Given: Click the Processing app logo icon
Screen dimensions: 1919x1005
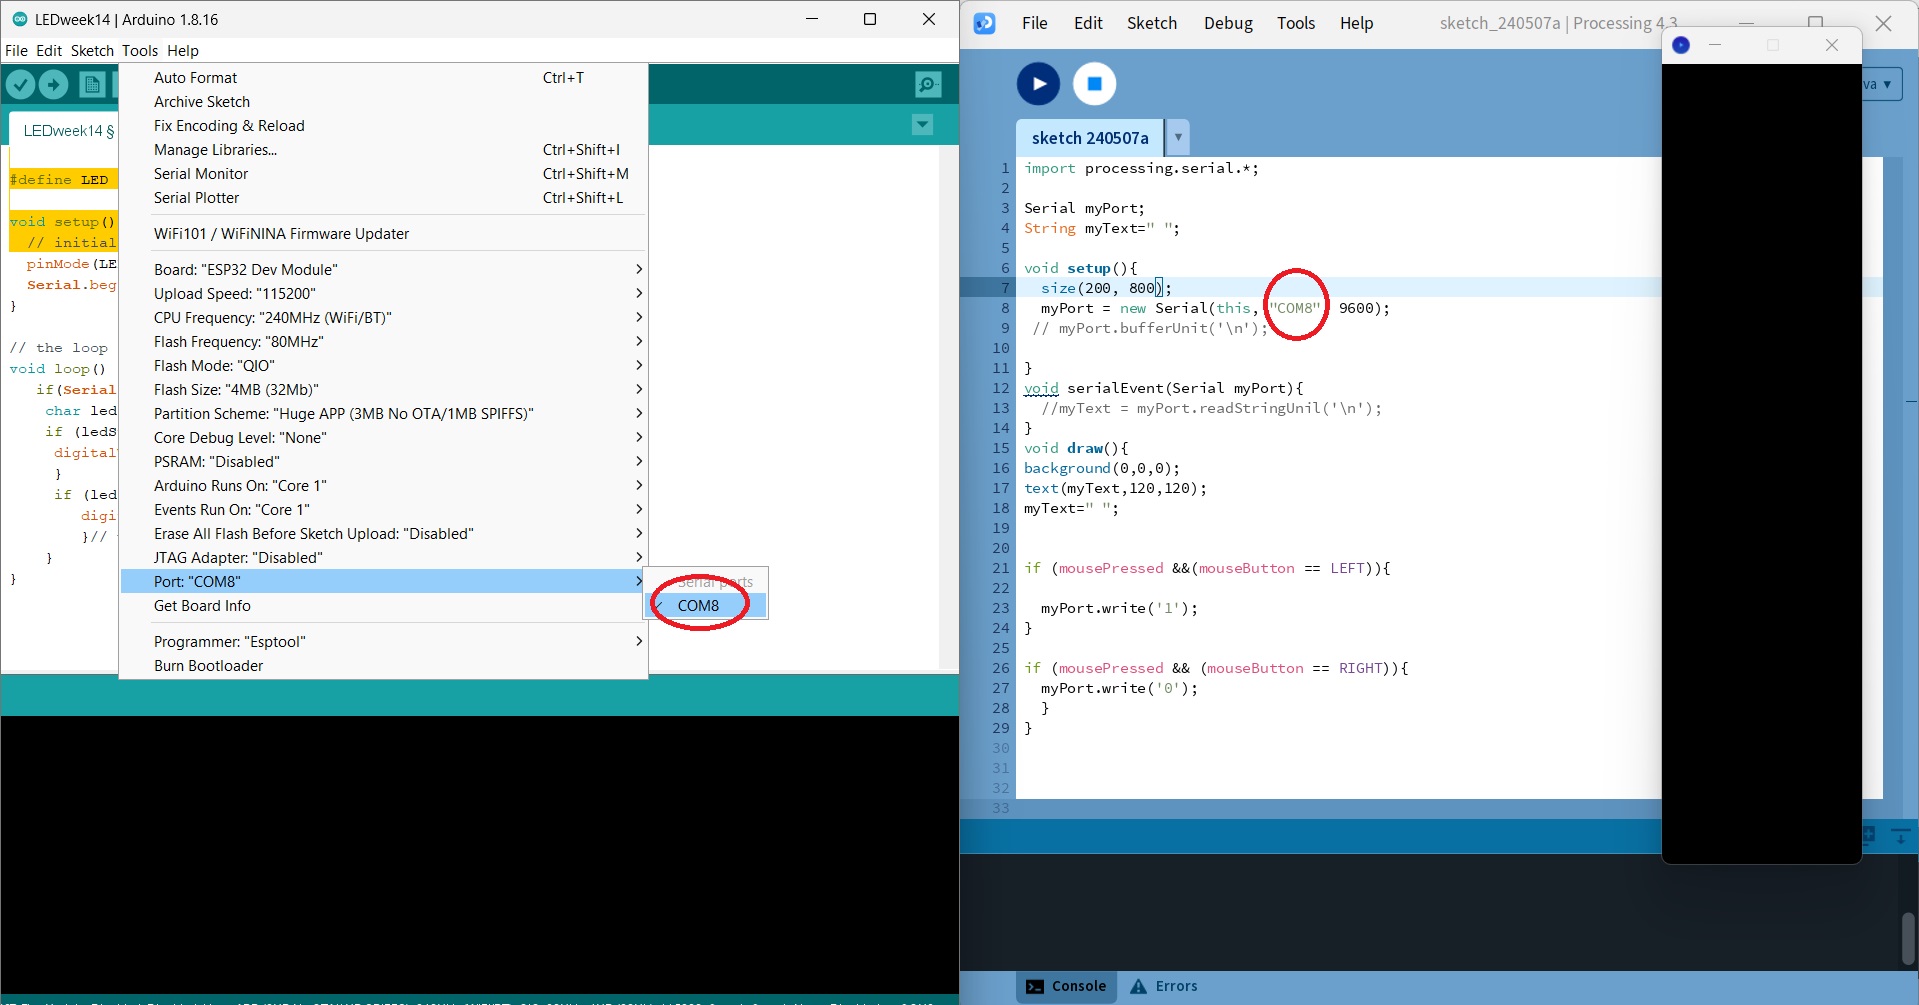Looking at the screenshot, I should coord(985,23).
